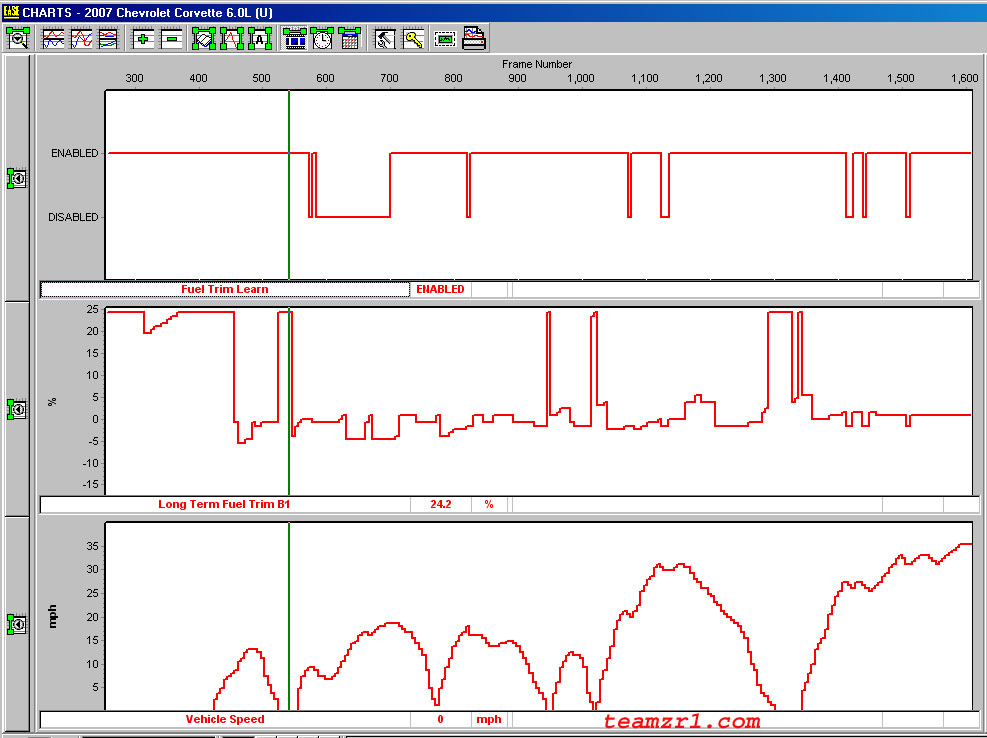Click the minus (remove chart) toolbar icon
This screenshot has width=987, height=738.
(x=171, y=39)
